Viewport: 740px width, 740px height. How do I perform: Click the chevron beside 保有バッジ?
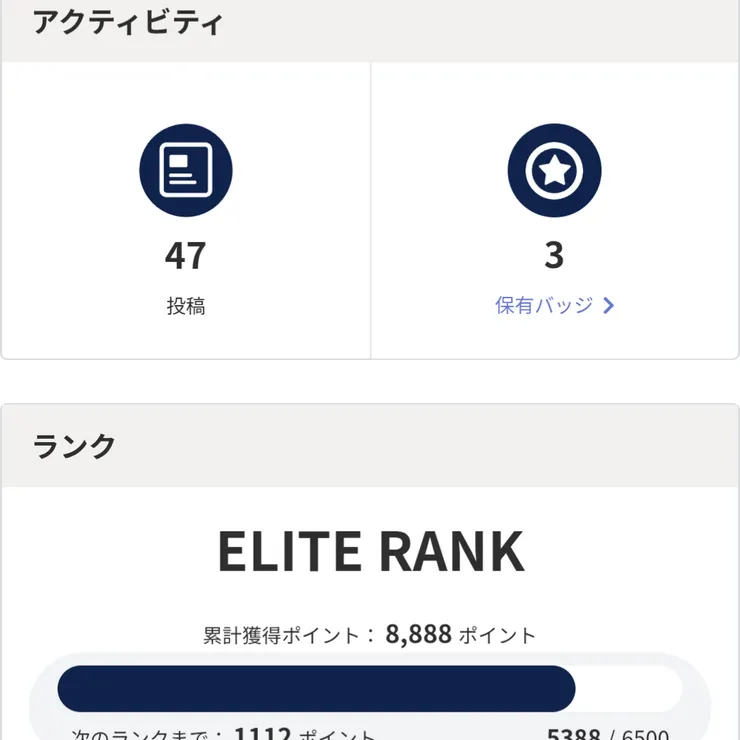[609, 306]
